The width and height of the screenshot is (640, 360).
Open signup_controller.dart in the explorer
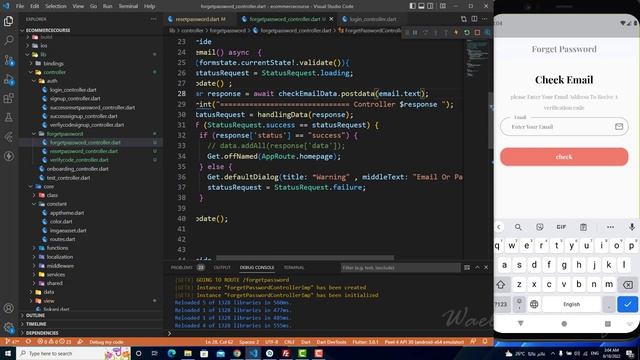(75, 98)
